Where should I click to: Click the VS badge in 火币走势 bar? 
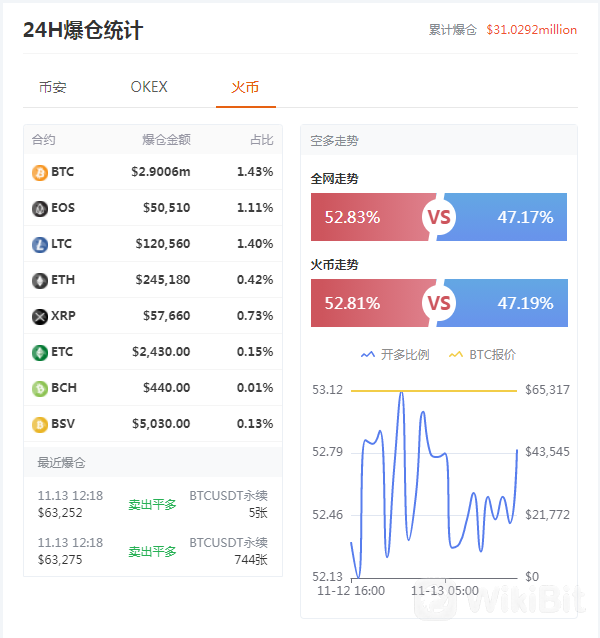(x=439, y=303)
